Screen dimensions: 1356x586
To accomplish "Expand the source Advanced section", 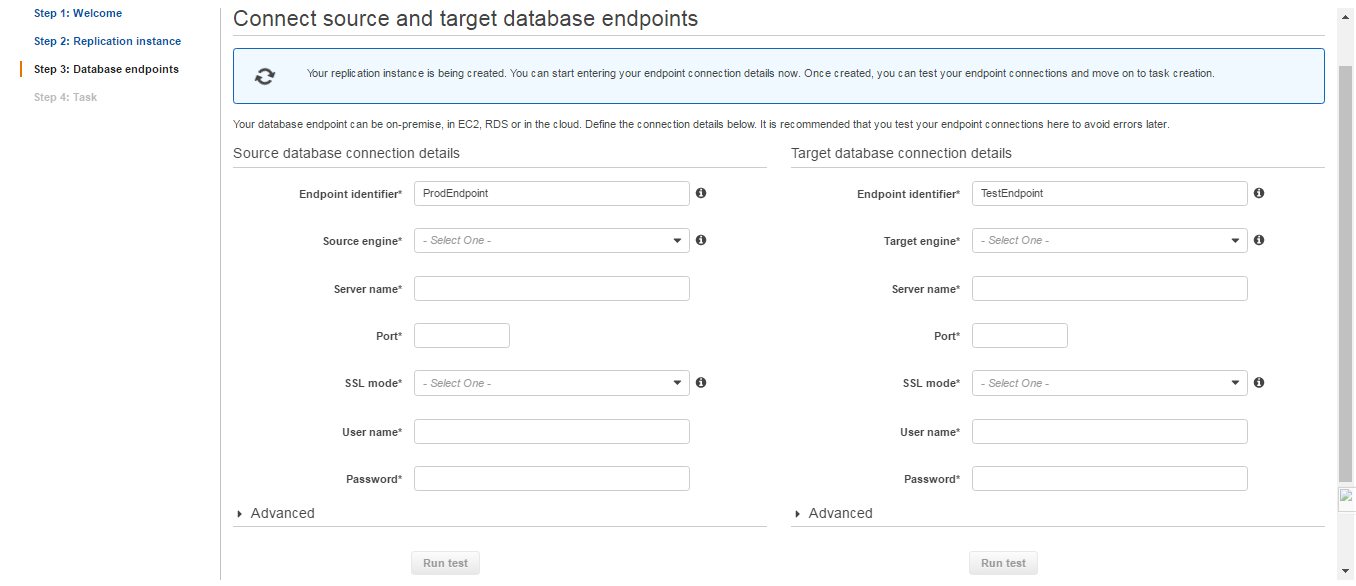I will [x=275, y=513].
